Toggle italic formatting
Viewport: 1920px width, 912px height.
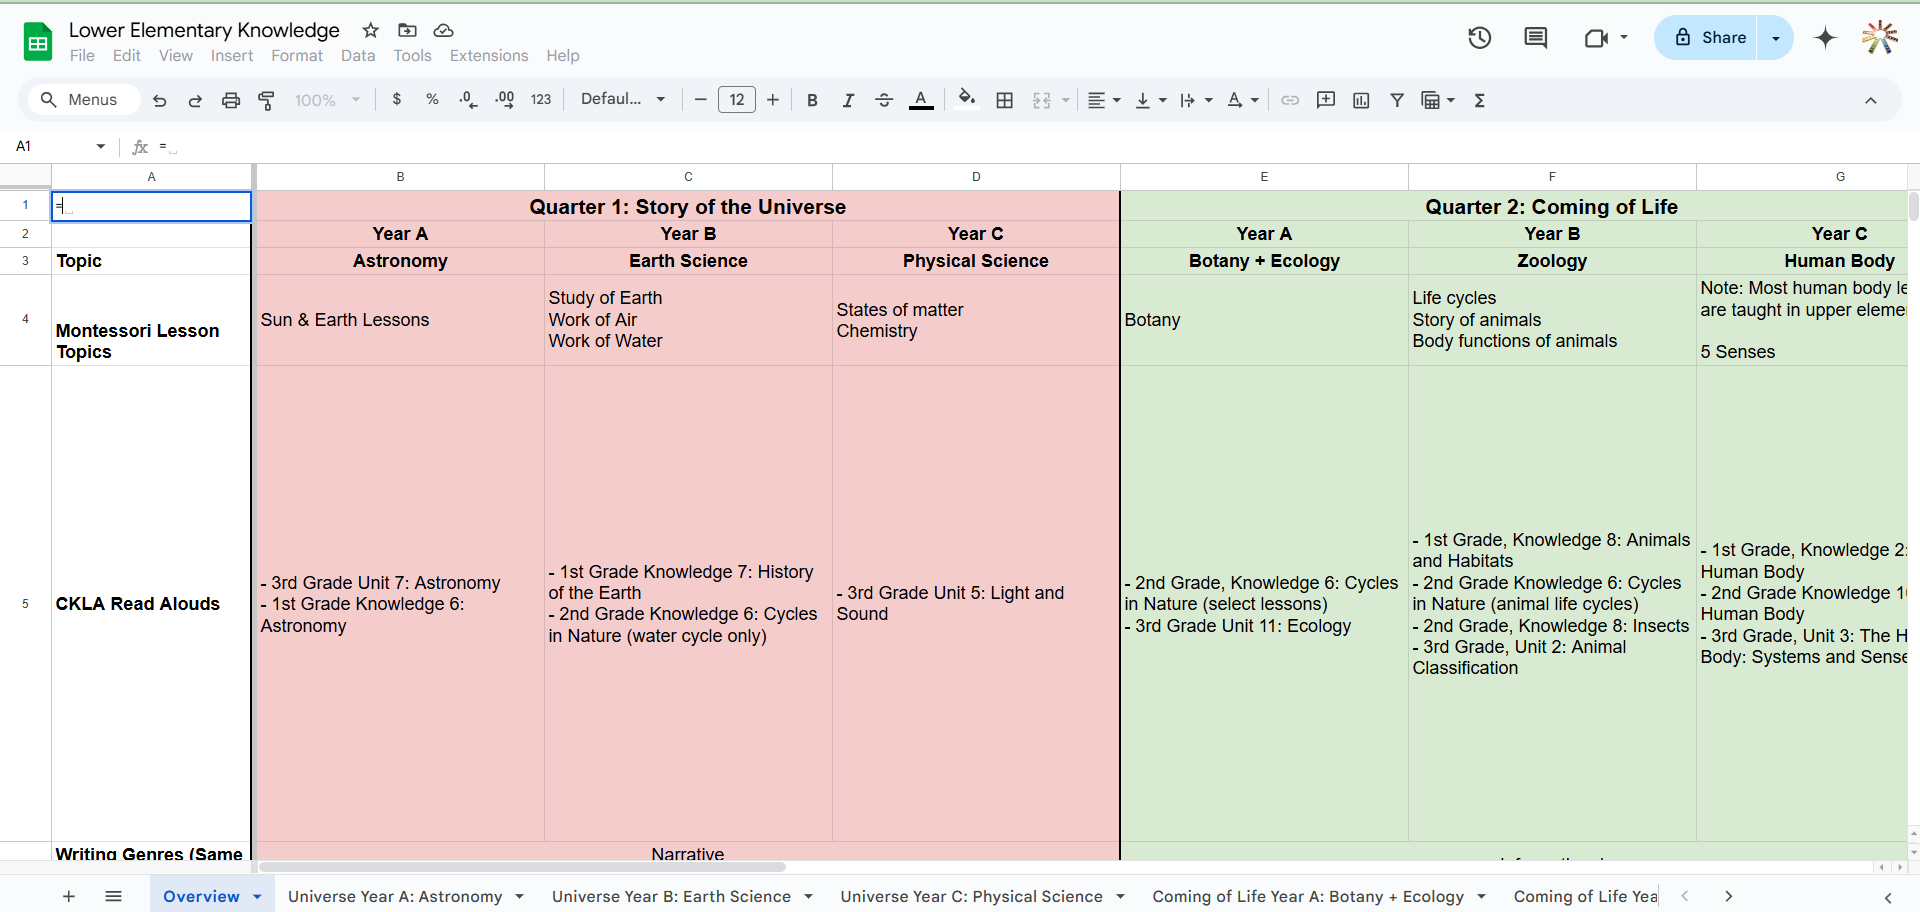pos(848,100)
